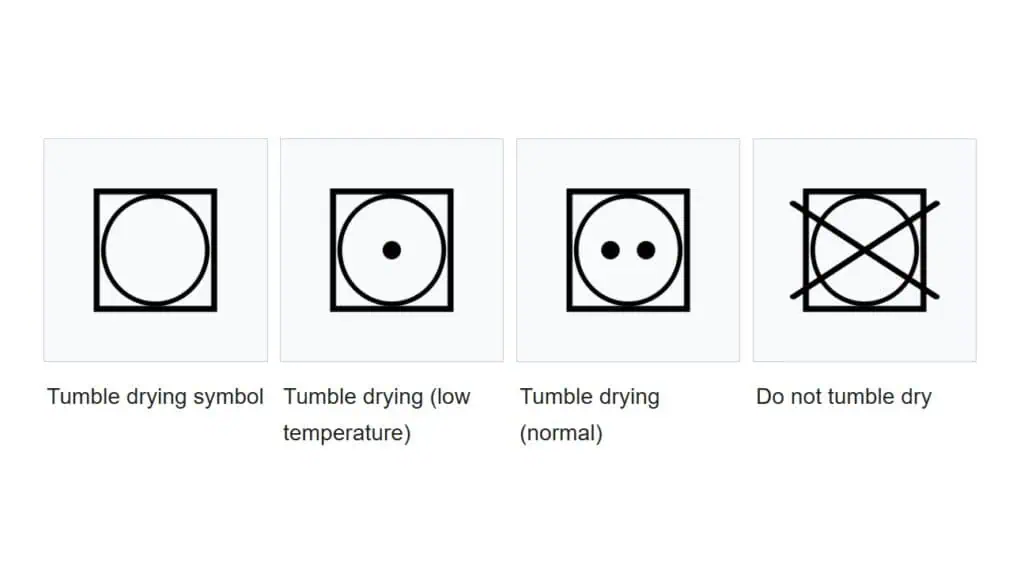Click the crossing point of the X lines
The height and width of the screenshot is (562, 1024).
point(865,250)
